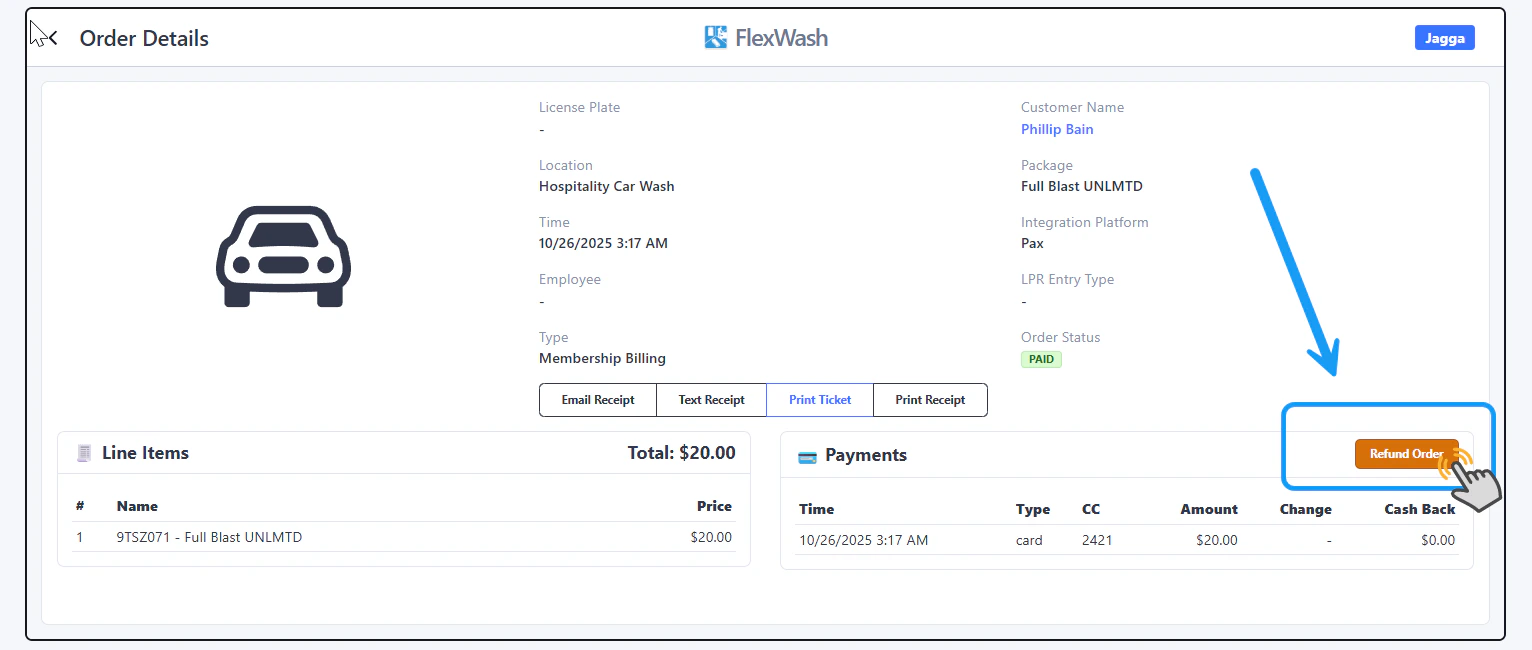
Task: Click the Membership Billing type value
Action: coord(602,358)
